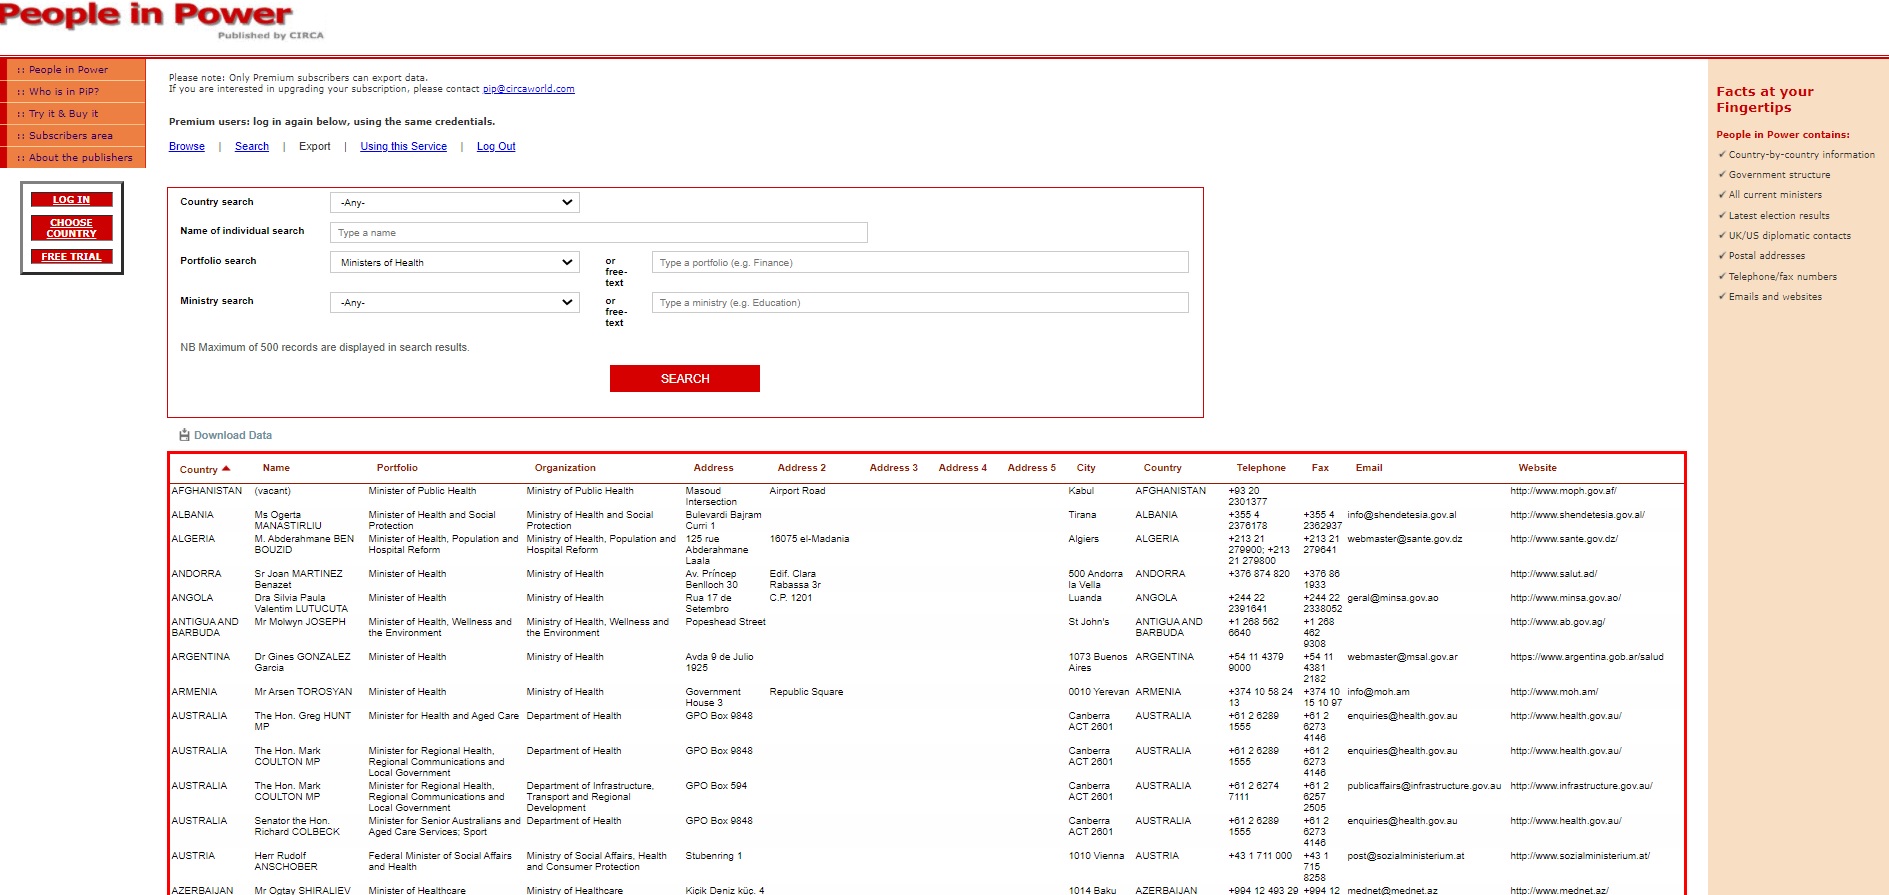Click Herr Rudolf ANSCHOBER name cell

point(286,861)
